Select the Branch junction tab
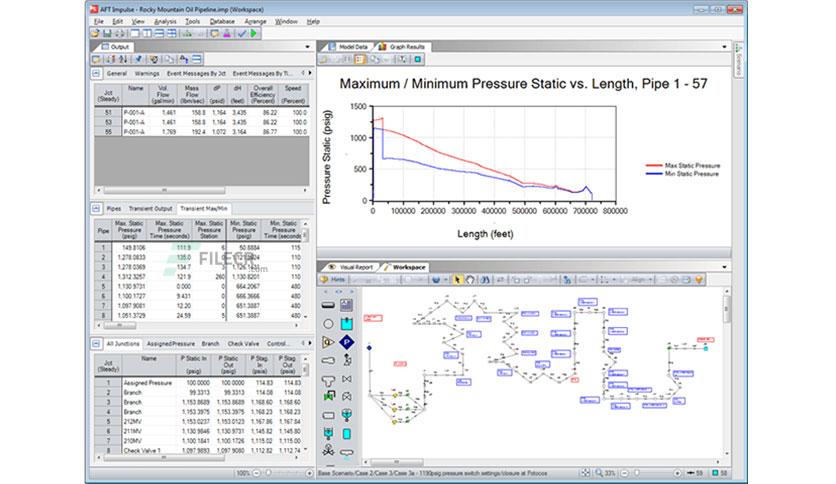This screenshot has height=484, width=836. (211, 344)
